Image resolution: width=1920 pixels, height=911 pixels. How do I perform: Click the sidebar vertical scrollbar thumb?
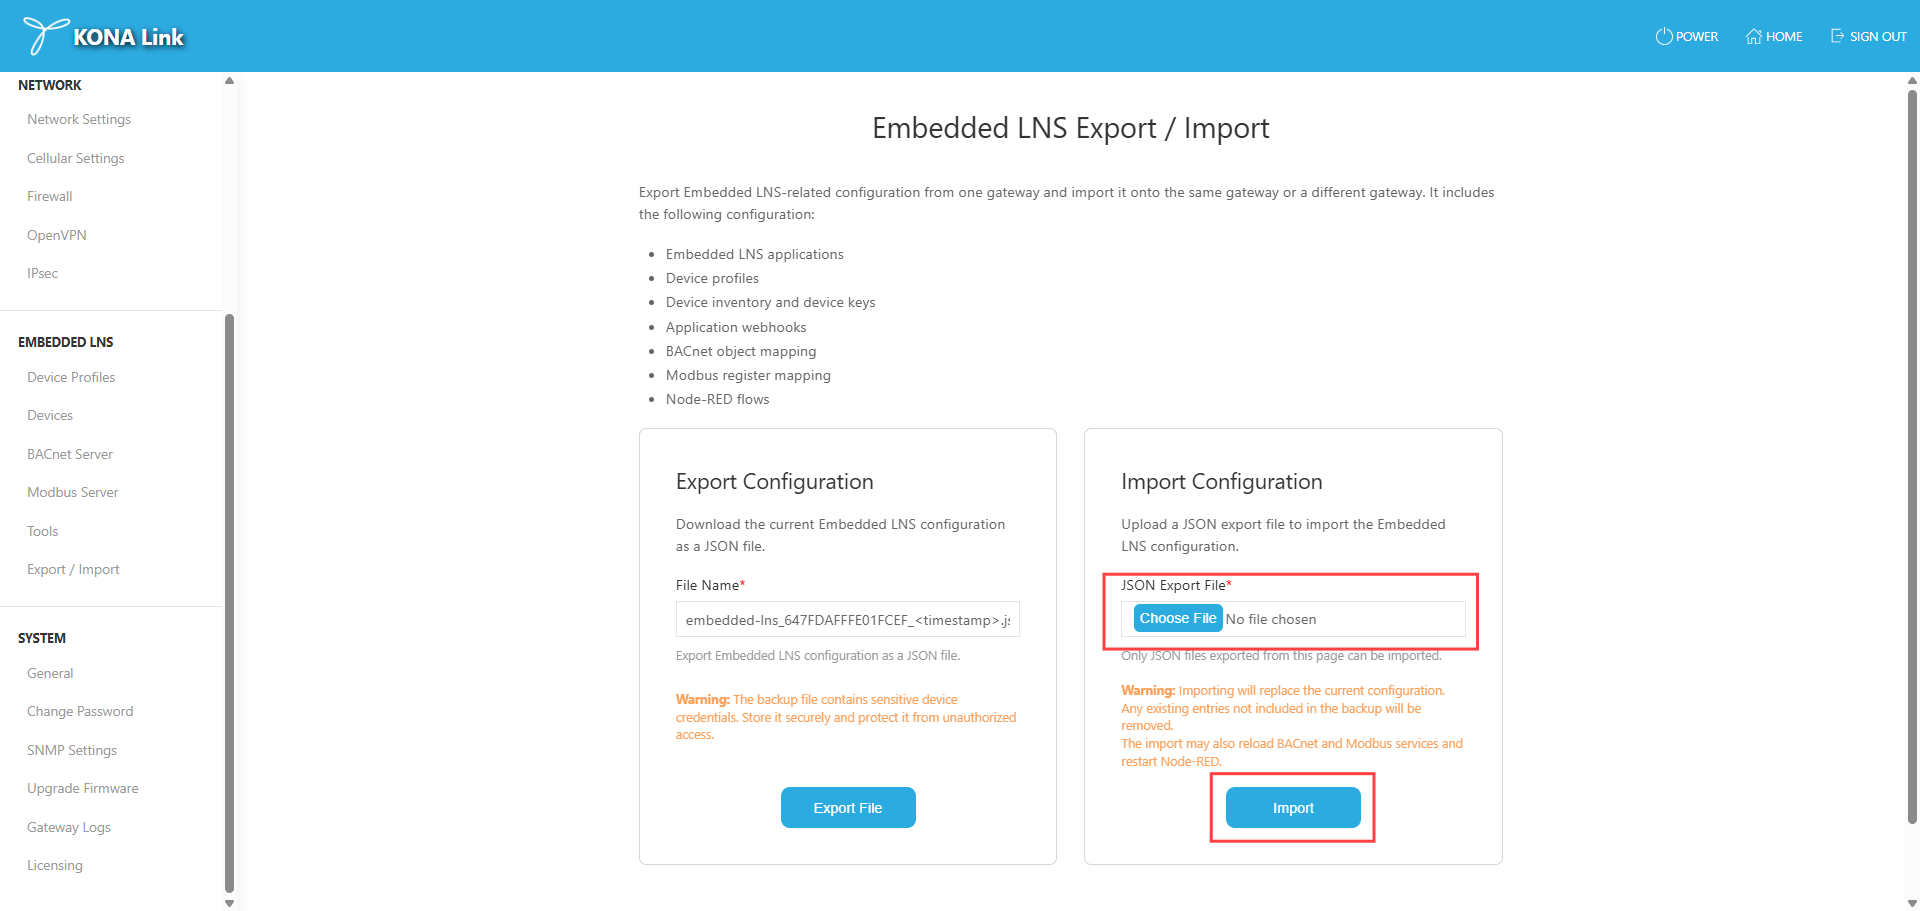coord(229,603)
